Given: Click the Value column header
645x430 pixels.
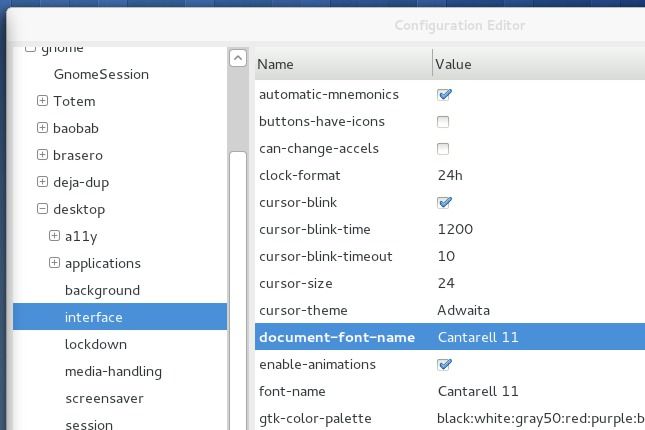Looking at the screenshot, I should [538, 64].
